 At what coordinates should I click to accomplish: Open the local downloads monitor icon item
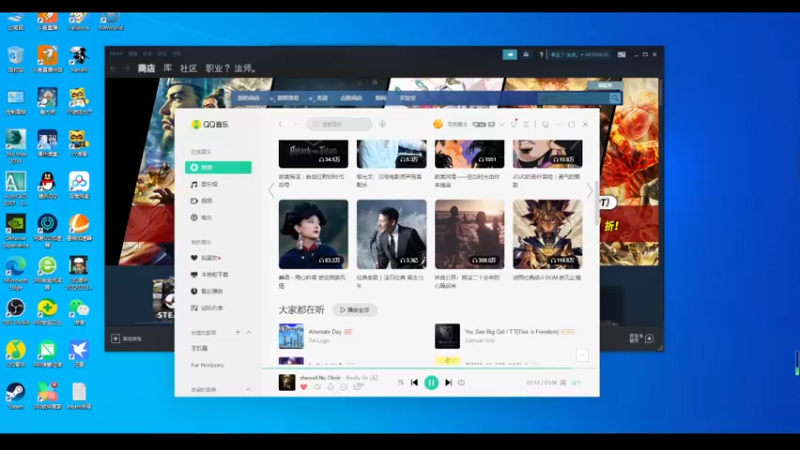coord(209,274)
